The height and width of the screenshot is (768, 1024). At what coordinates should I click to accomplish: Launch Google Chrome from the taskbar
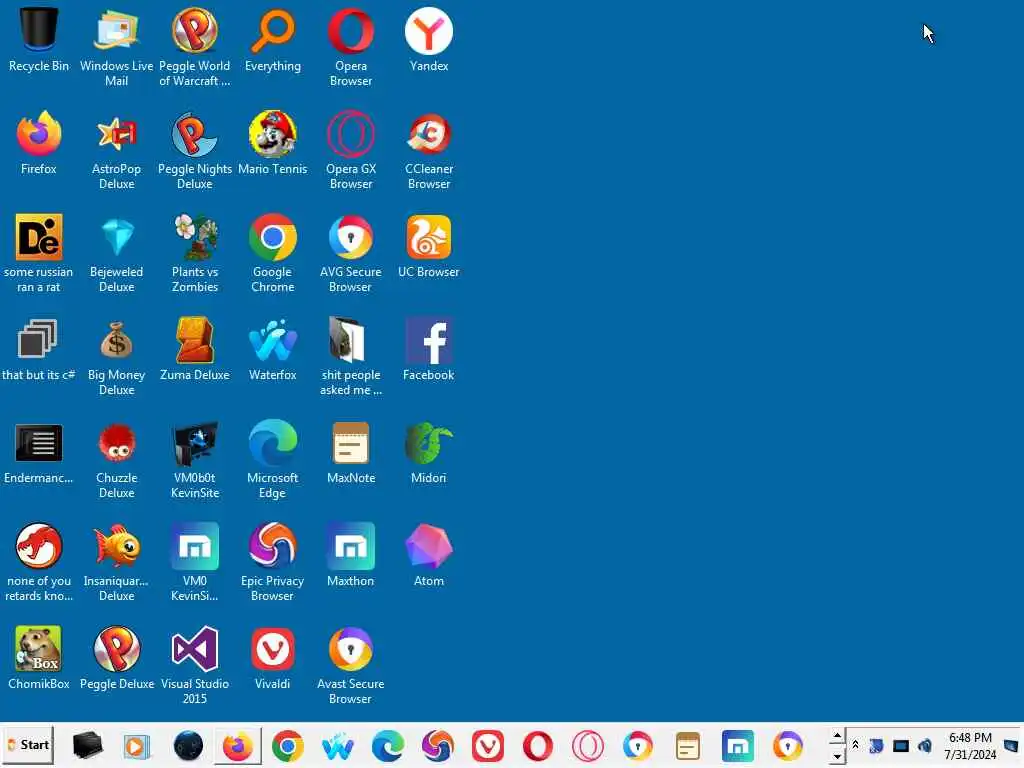tap(288, 746)
